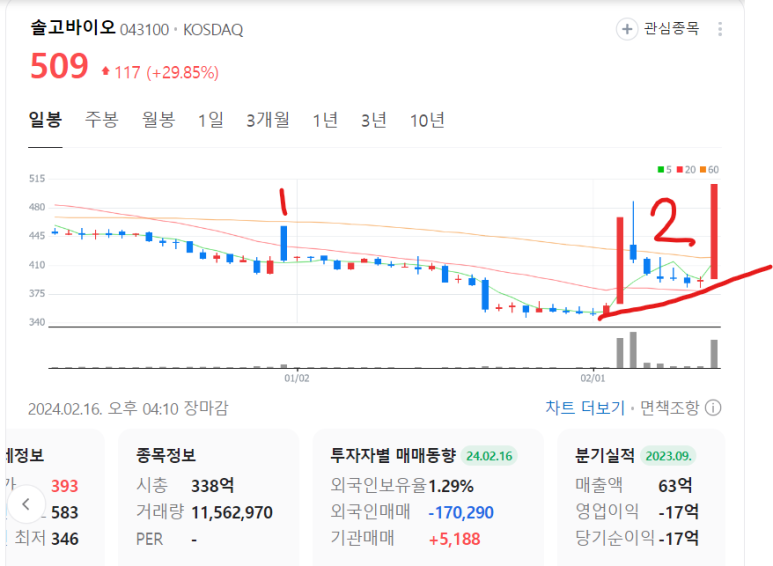Click the plus icon for 관심종목
This screenshot has height=566, width=773.
click(x=627, y=29)
